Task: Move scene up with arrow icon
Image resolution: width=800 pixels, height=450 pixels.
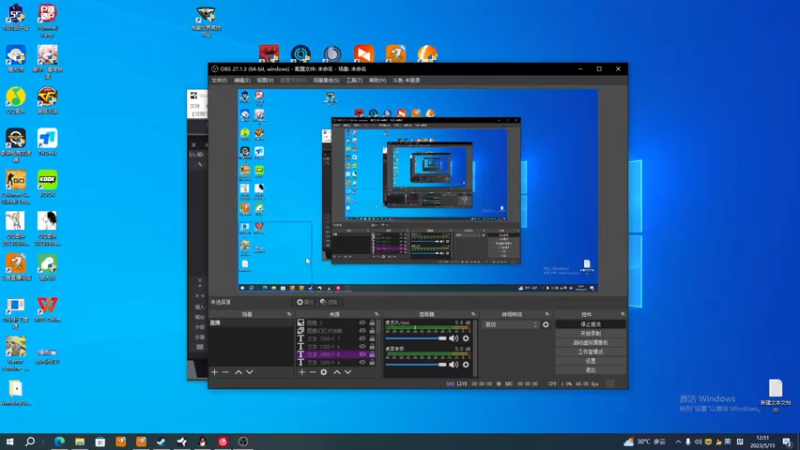Action: 238,372
